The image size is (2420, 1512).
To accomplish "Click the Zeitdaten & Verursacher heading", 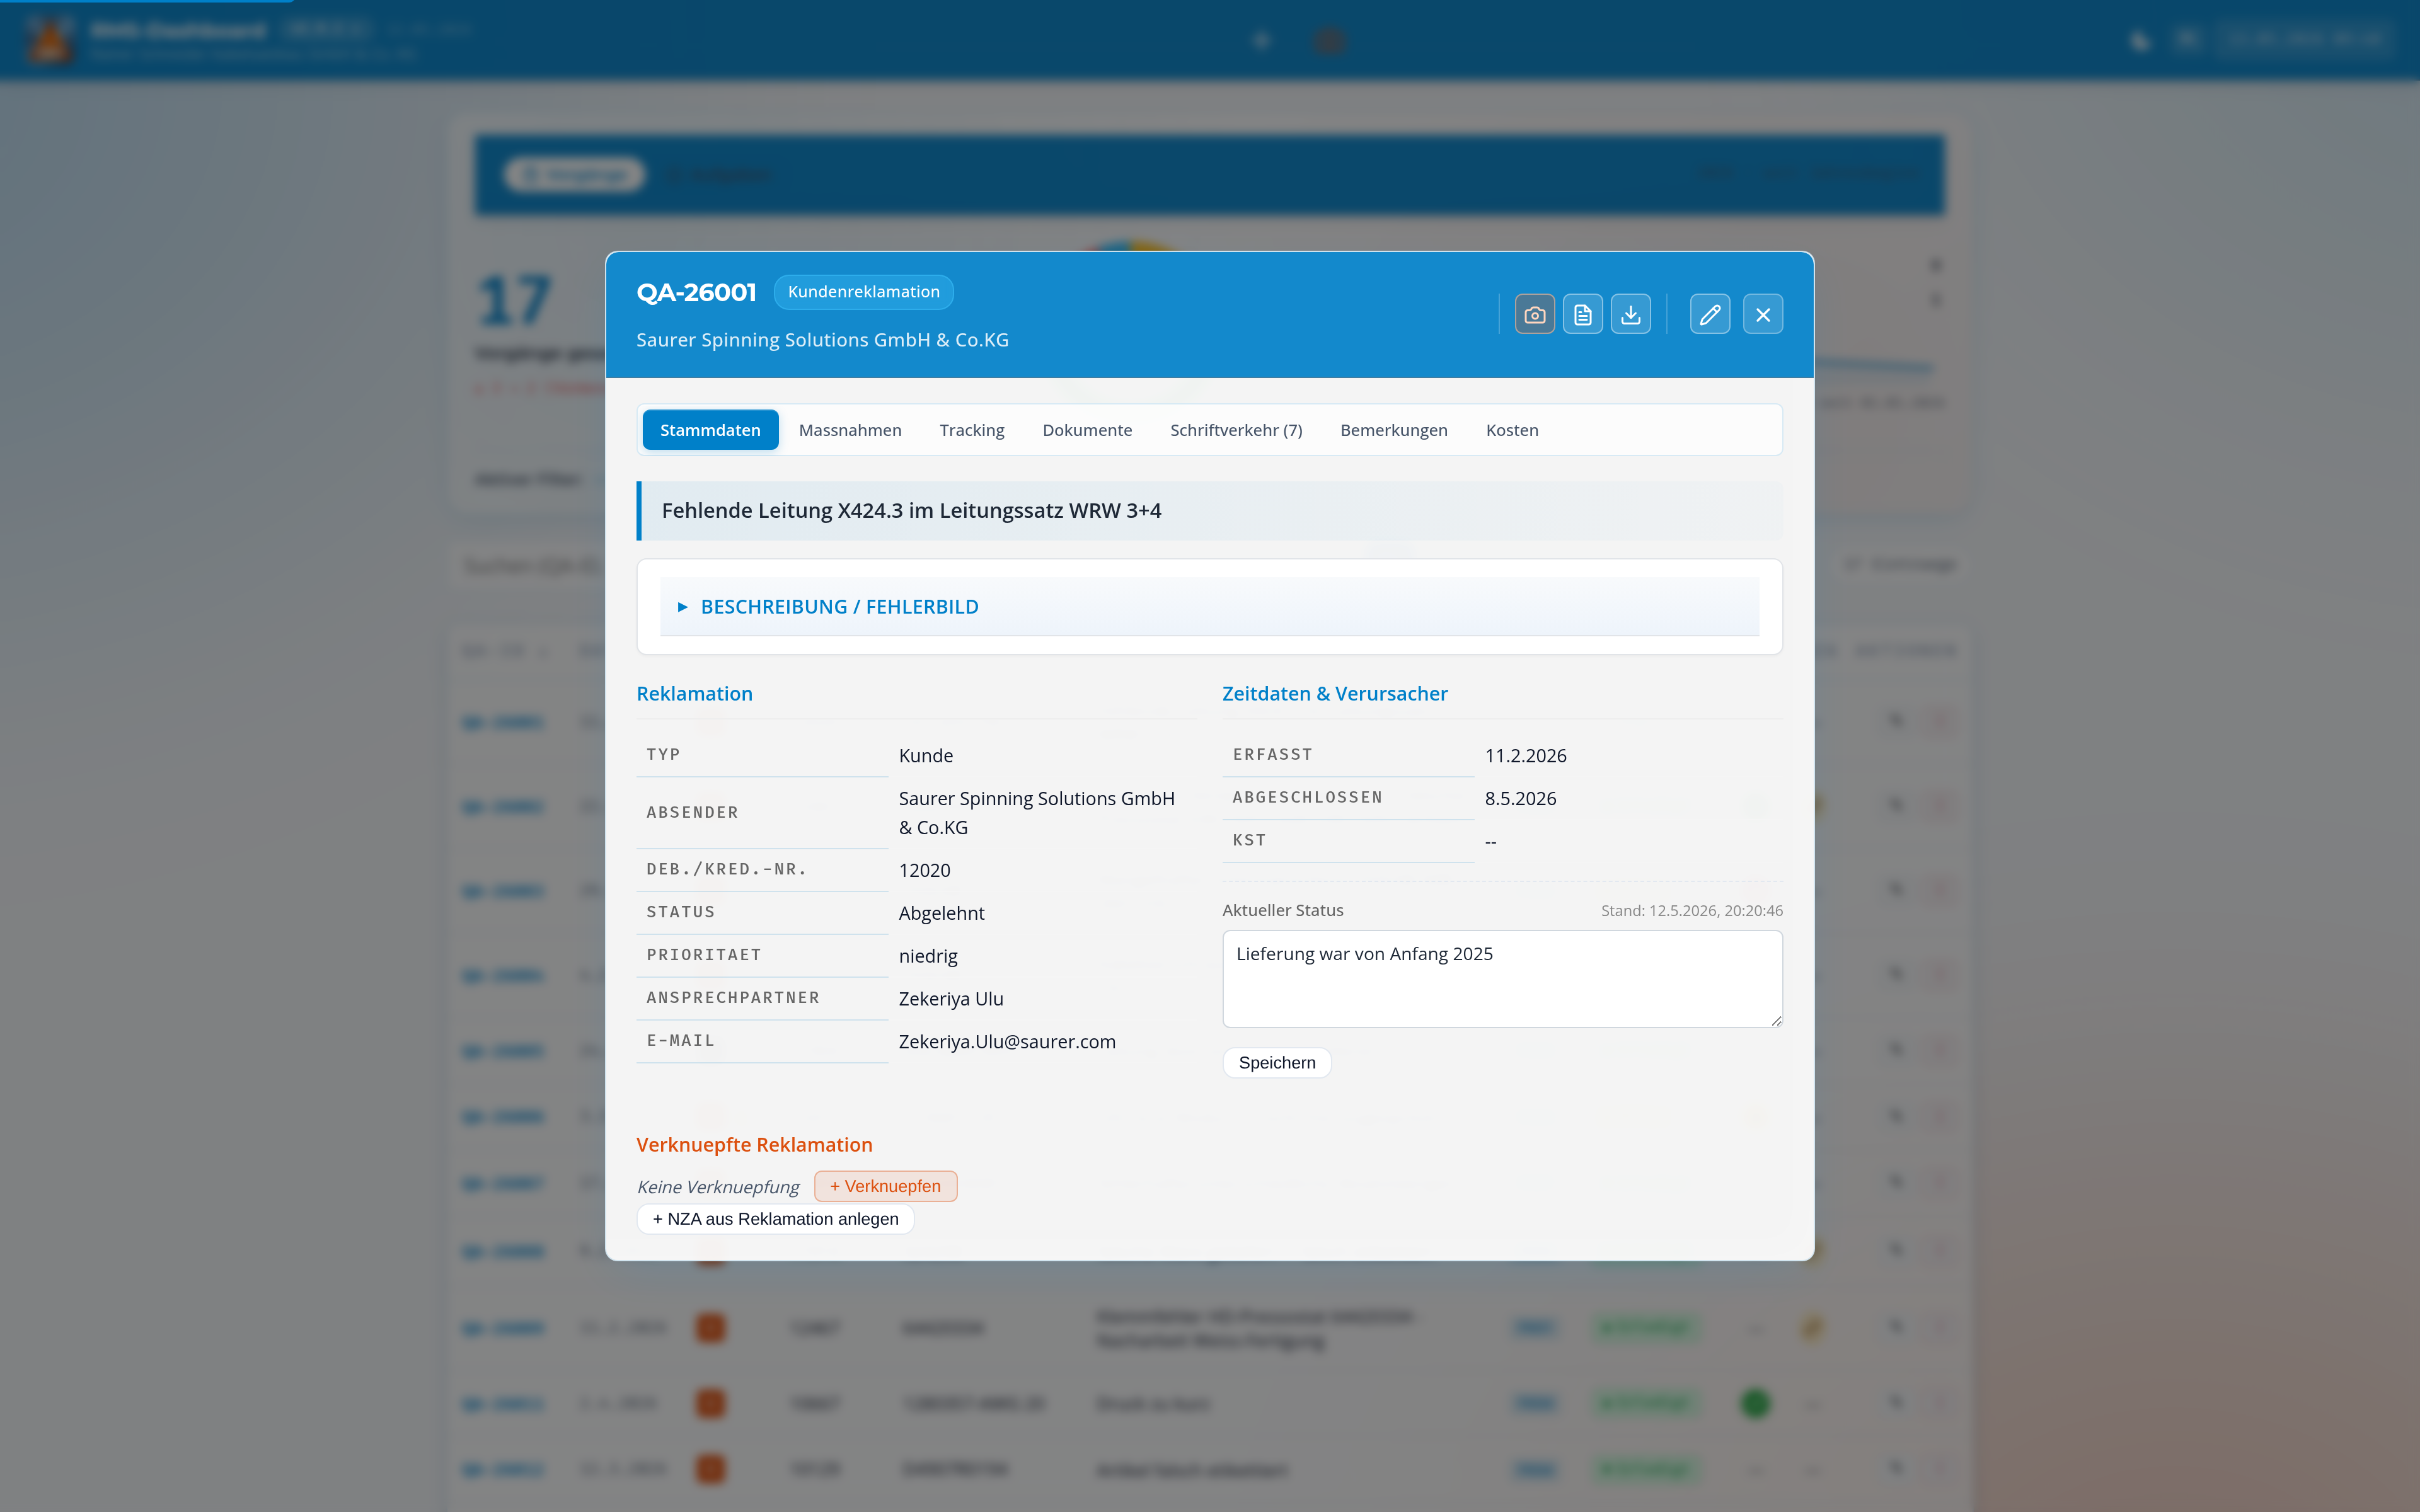I will point(1335,694).
